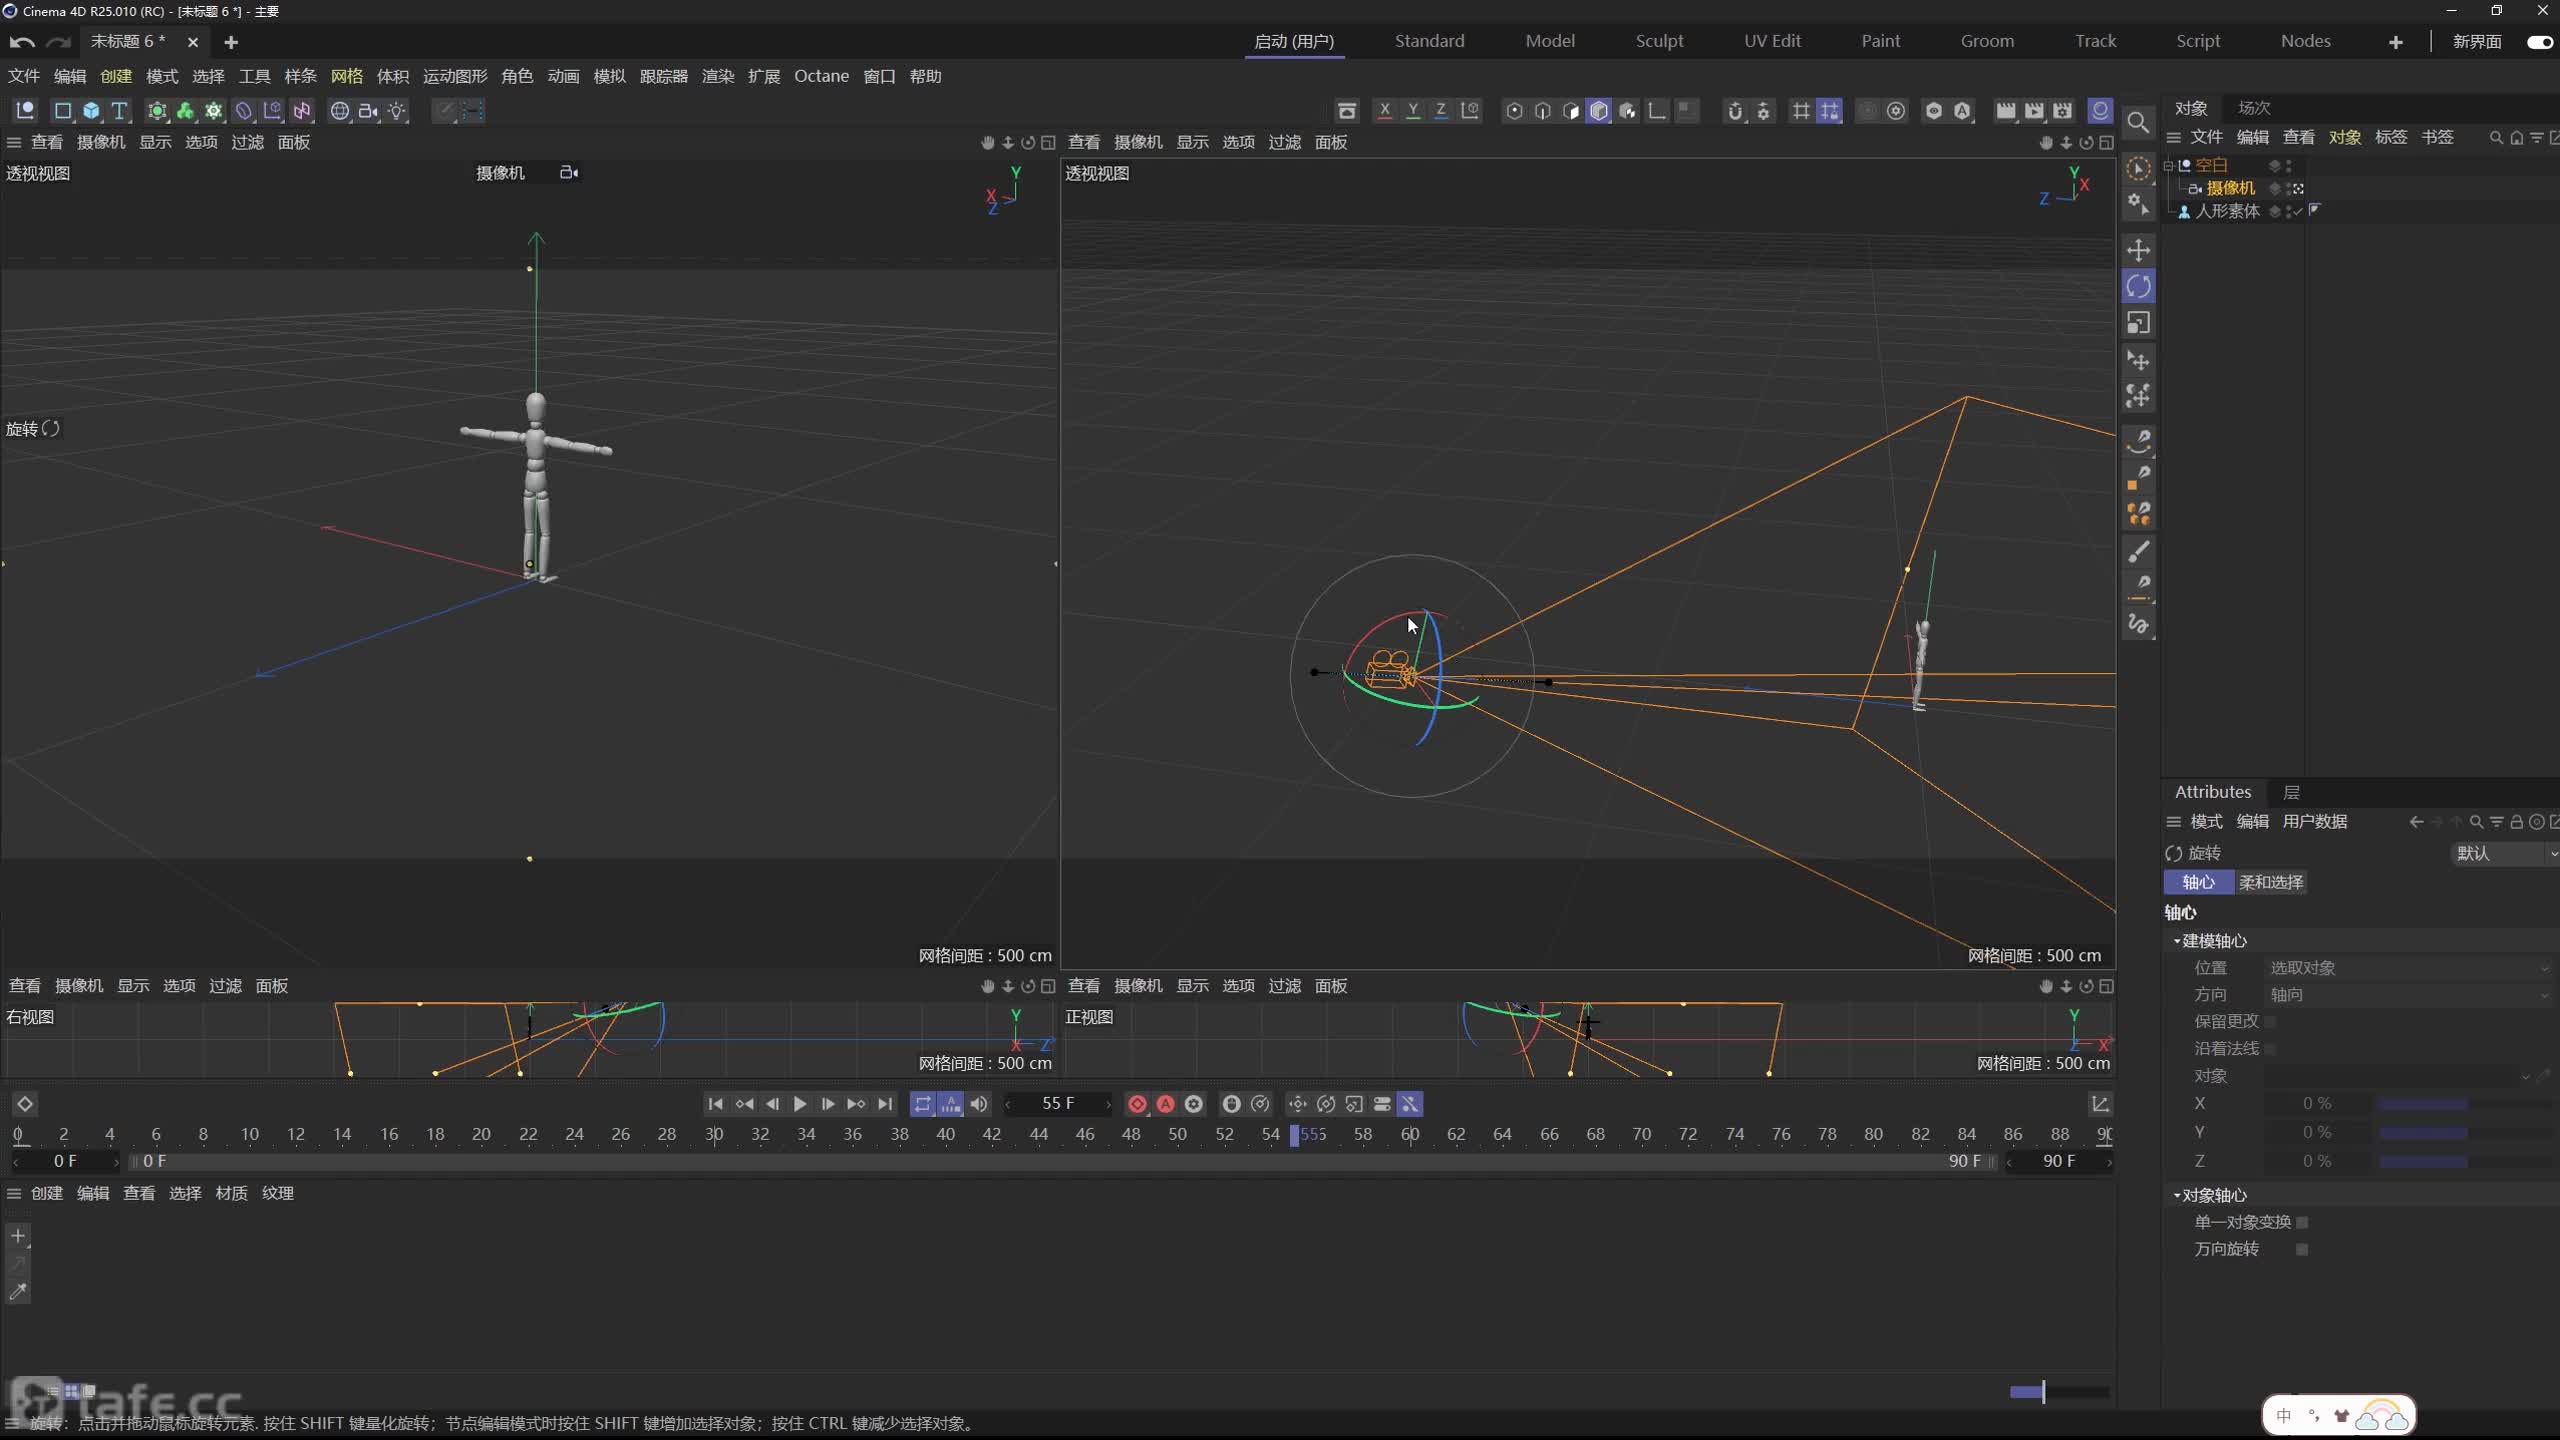Click record active objects keyframe button

1137,1104
